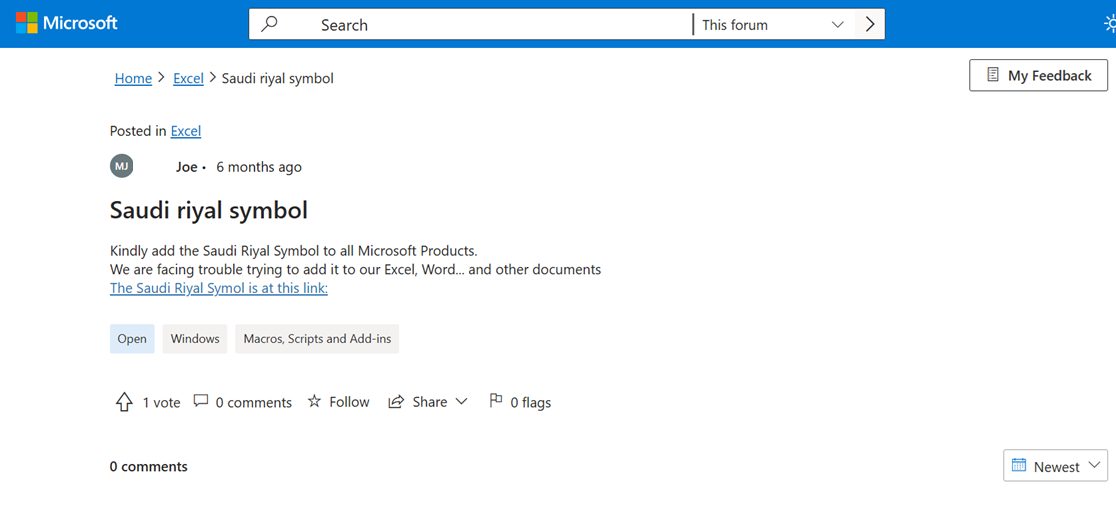Select Macros, Scripts and Add-ins tag
Image resolution: width=1116 pixels, height=524 pixels.
(x=317, y=339)
